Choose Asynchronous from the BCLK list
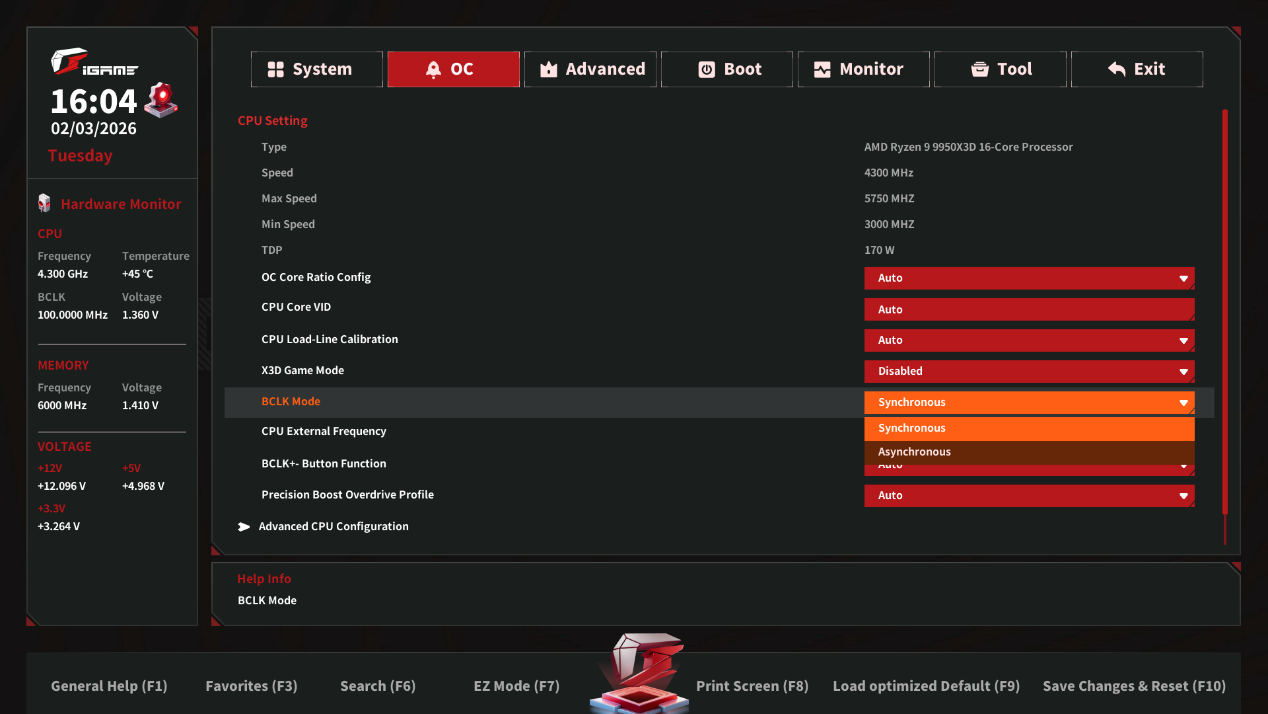This screenshot has width=1268, height=714. (x=1029, y=452)
